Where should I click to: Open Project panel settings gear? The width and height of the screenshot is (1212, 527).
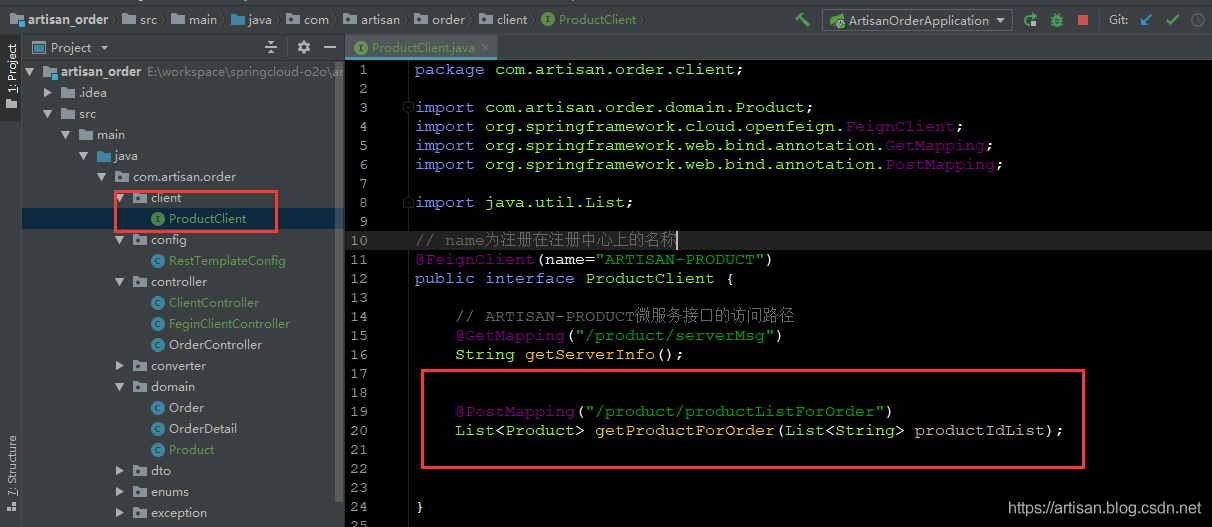click(x=304, y=47)
